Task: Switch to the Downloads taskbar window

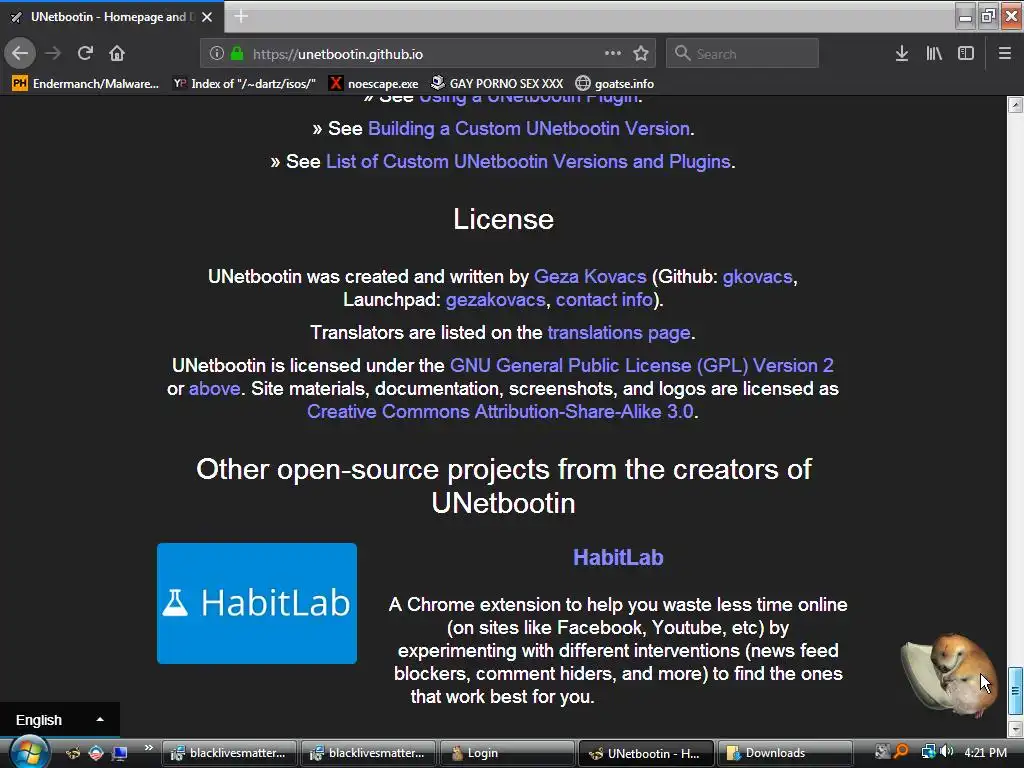Action: pos(785,753)
